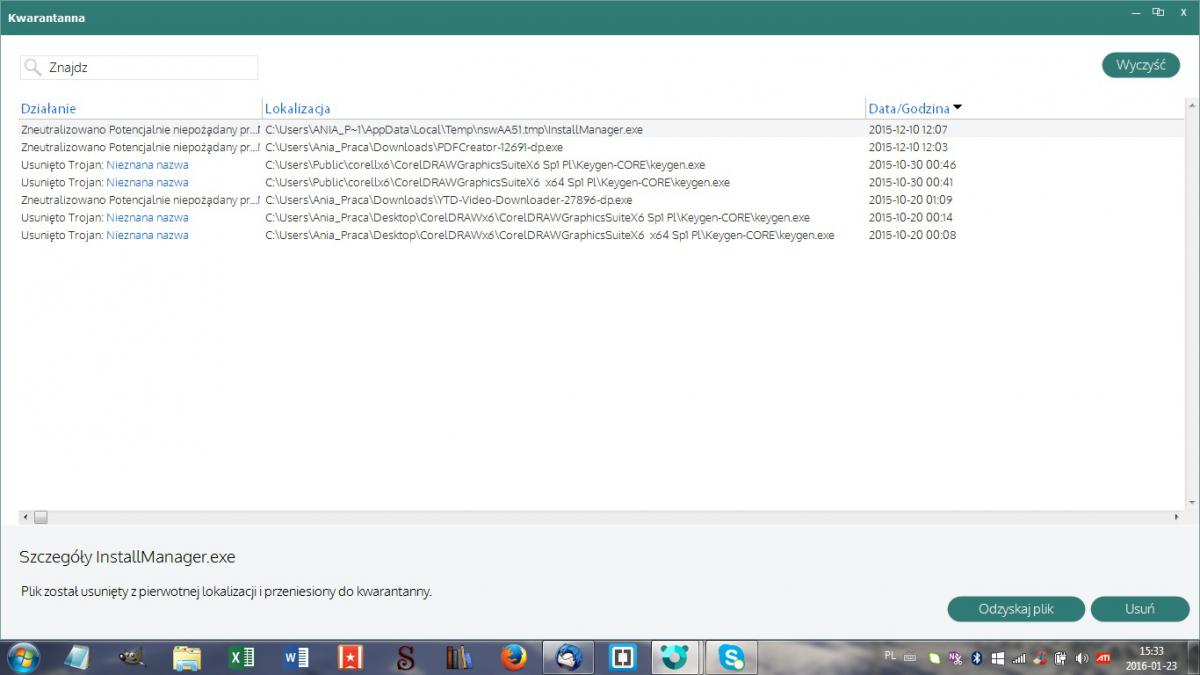This screenshot has width=1200, height=675.
Task: Click the date 2015-12-10 12:03
Action: point(908,147)
